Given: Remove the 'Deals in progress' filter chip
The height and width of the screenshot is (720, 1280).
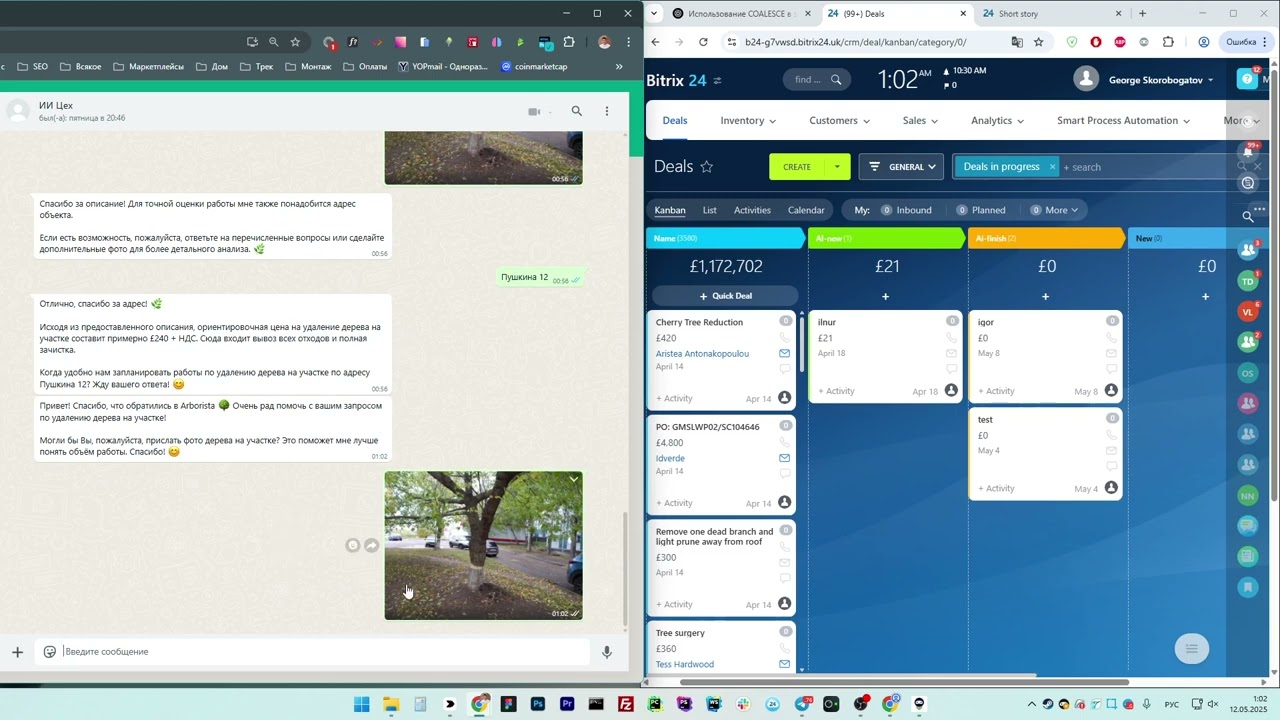Looking at the screenshot, I should pyautogui.click(x=1052, y=167).
